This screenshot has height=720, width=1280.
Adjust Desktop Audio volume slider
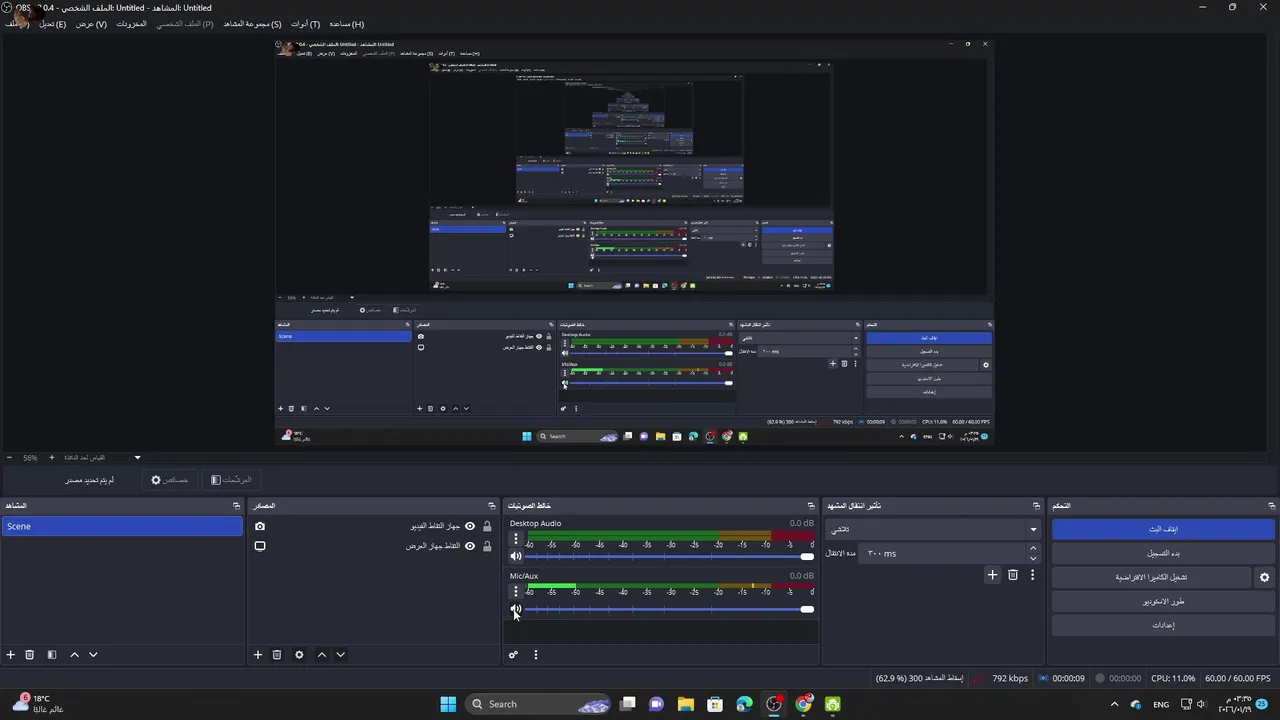pyautogui.click(x=669, y=556)
